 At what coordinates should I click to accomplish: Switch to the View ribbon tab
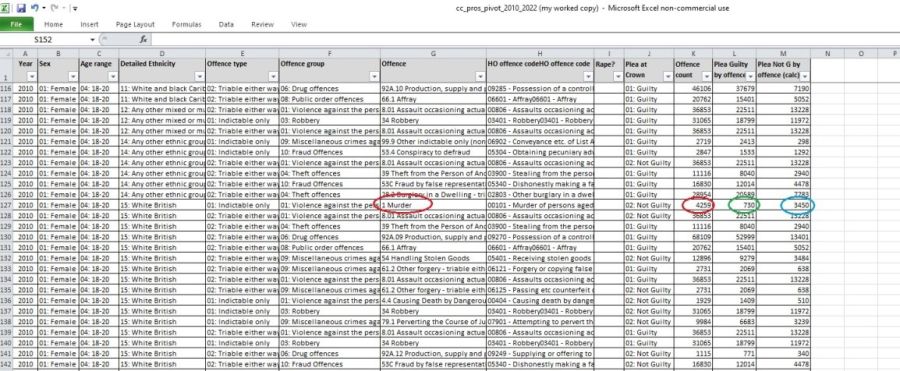point(298,25)
